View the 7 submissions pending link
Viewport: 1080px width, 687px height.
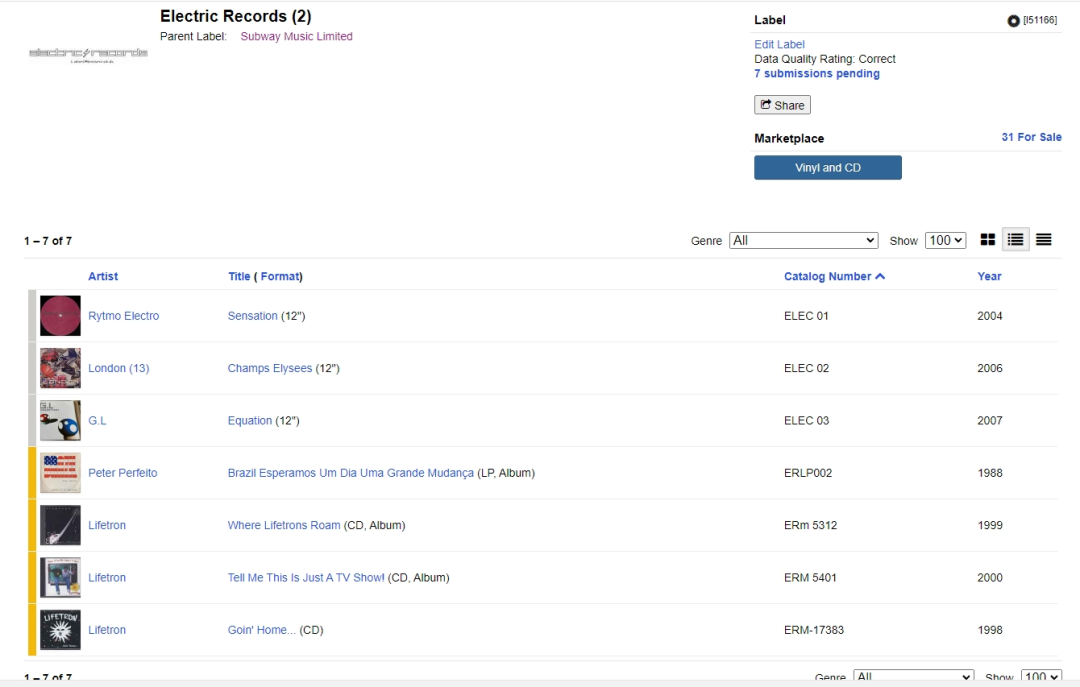pyautogui.click(x=817, y=74)
